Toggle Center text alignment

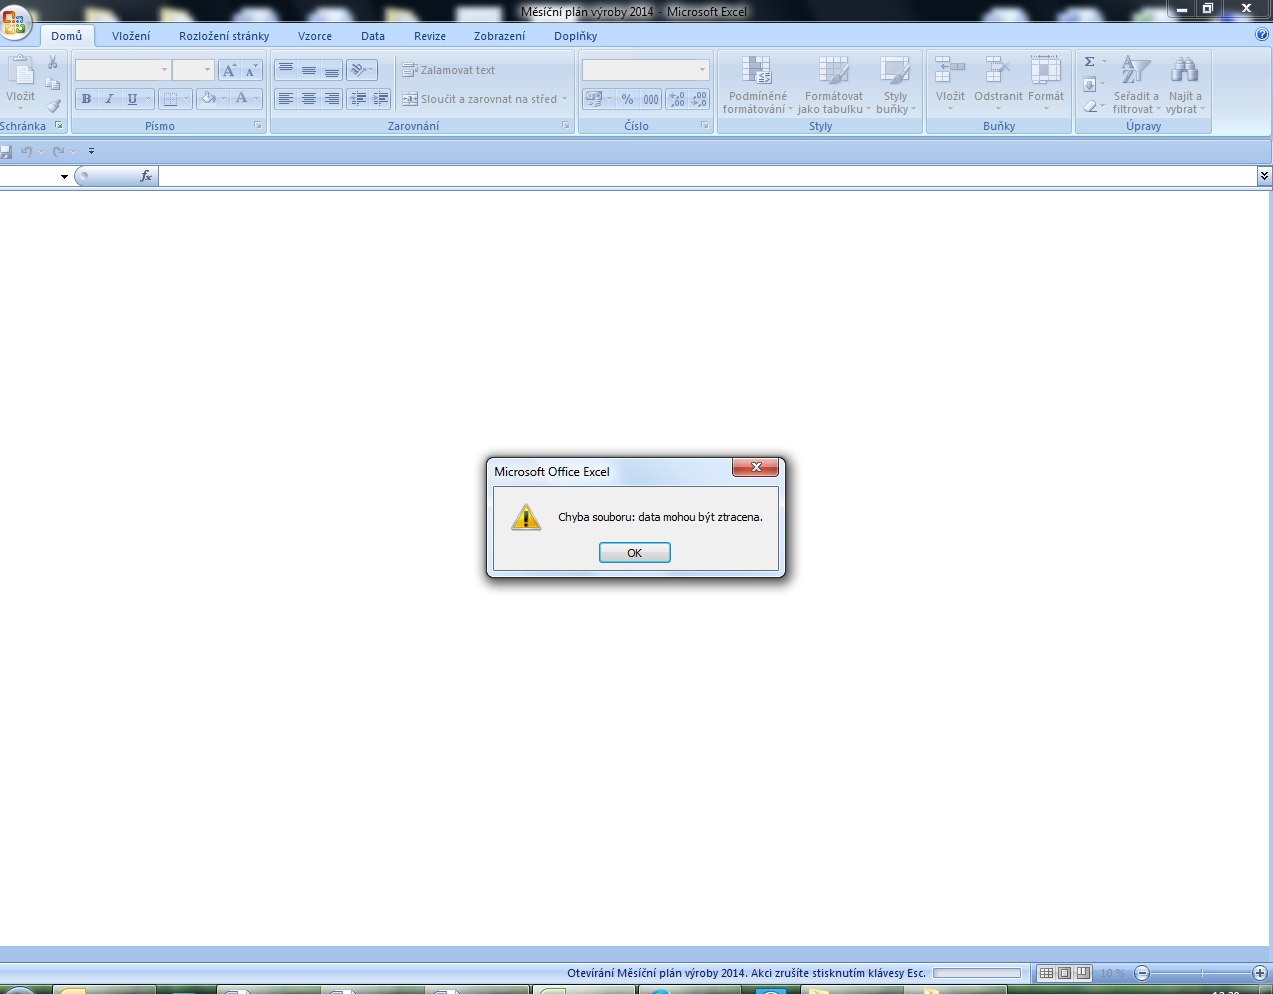(x=309, y=99)
